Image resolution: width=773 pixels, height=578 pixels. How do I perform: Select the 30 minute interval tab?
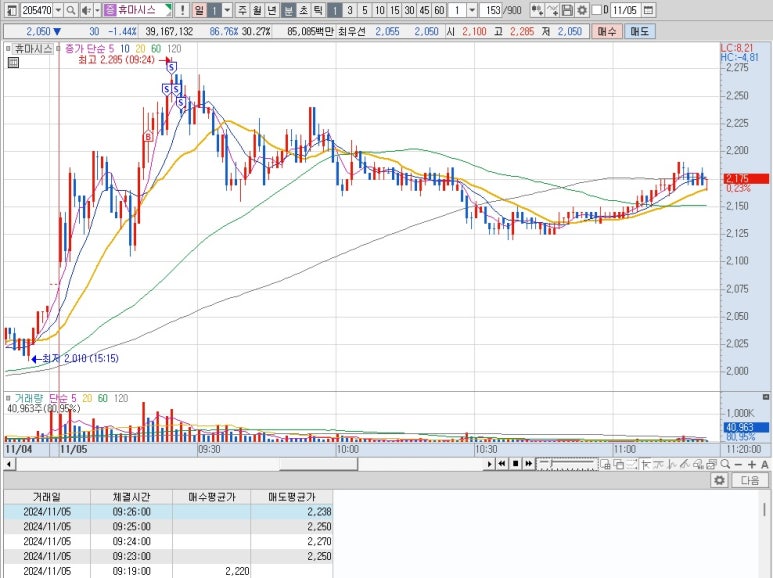[410, 10]
